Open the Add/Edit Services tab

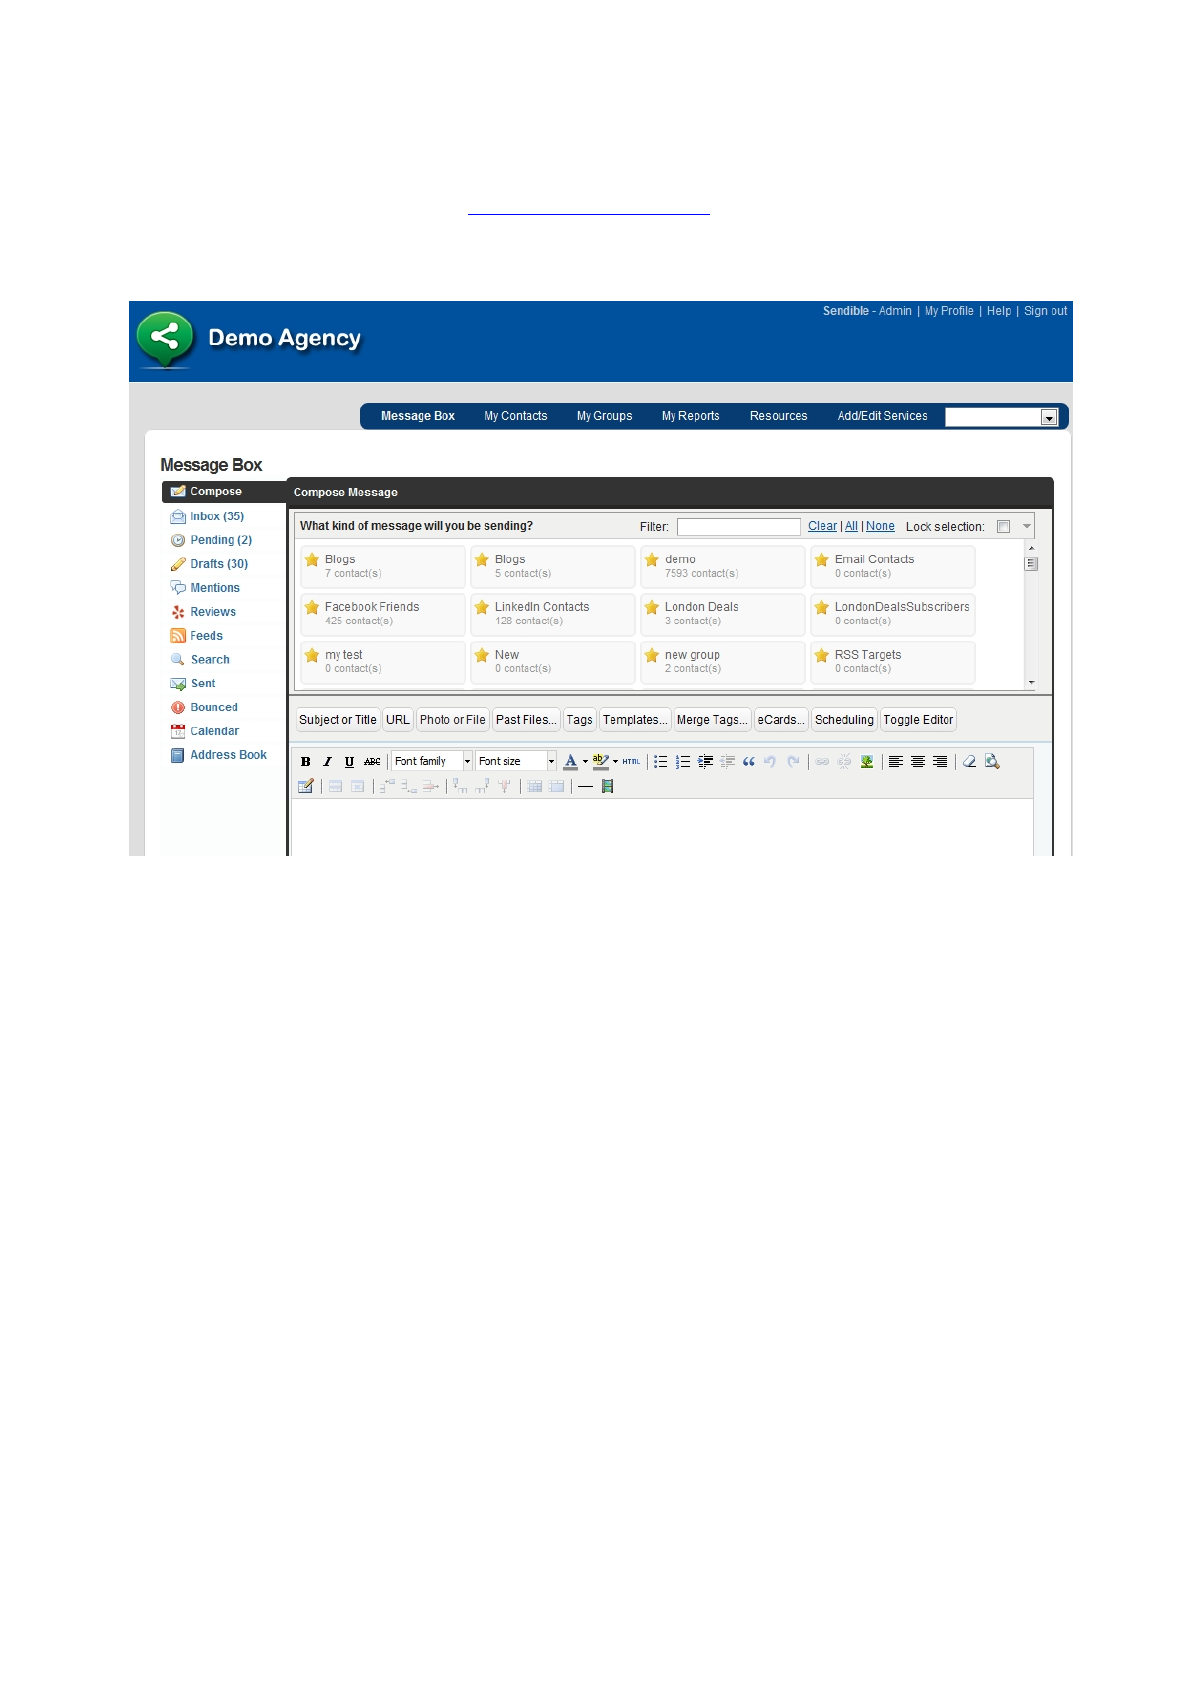point(883,416)
